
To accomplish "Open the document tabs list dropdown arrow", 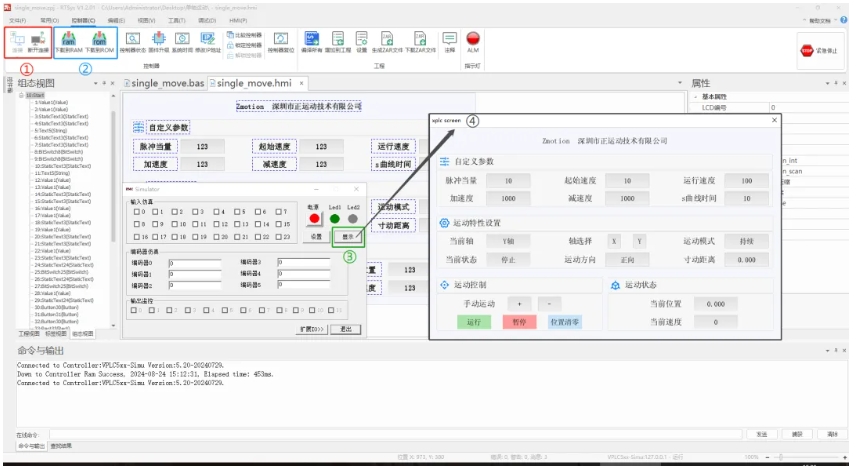I will point(680,83).
